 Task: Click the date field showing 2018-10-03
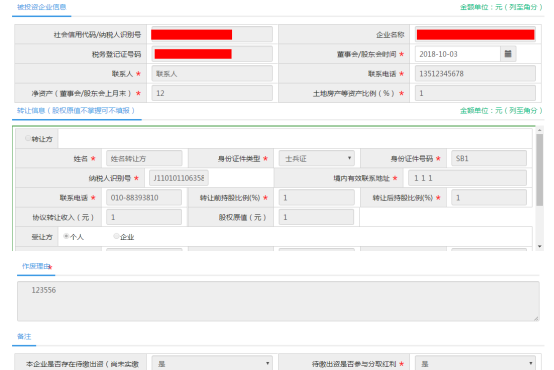click(x=458, y=54)
